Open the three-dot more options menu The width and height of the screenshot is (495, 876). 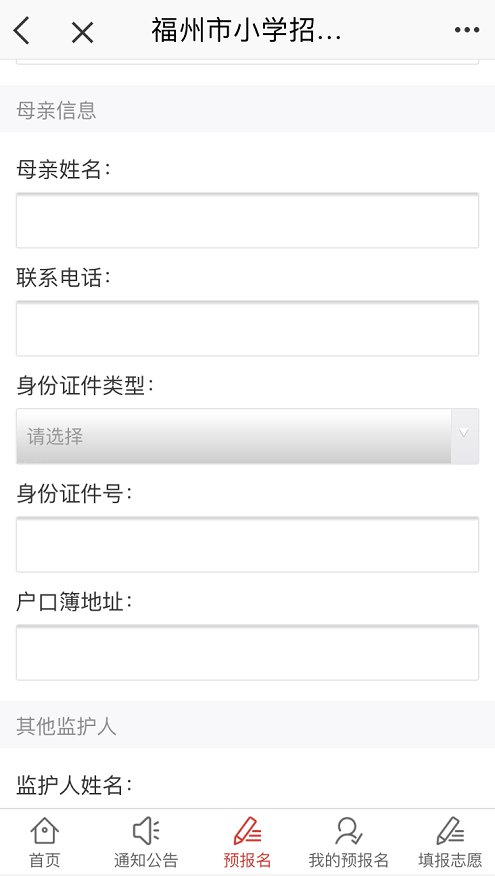467,30
